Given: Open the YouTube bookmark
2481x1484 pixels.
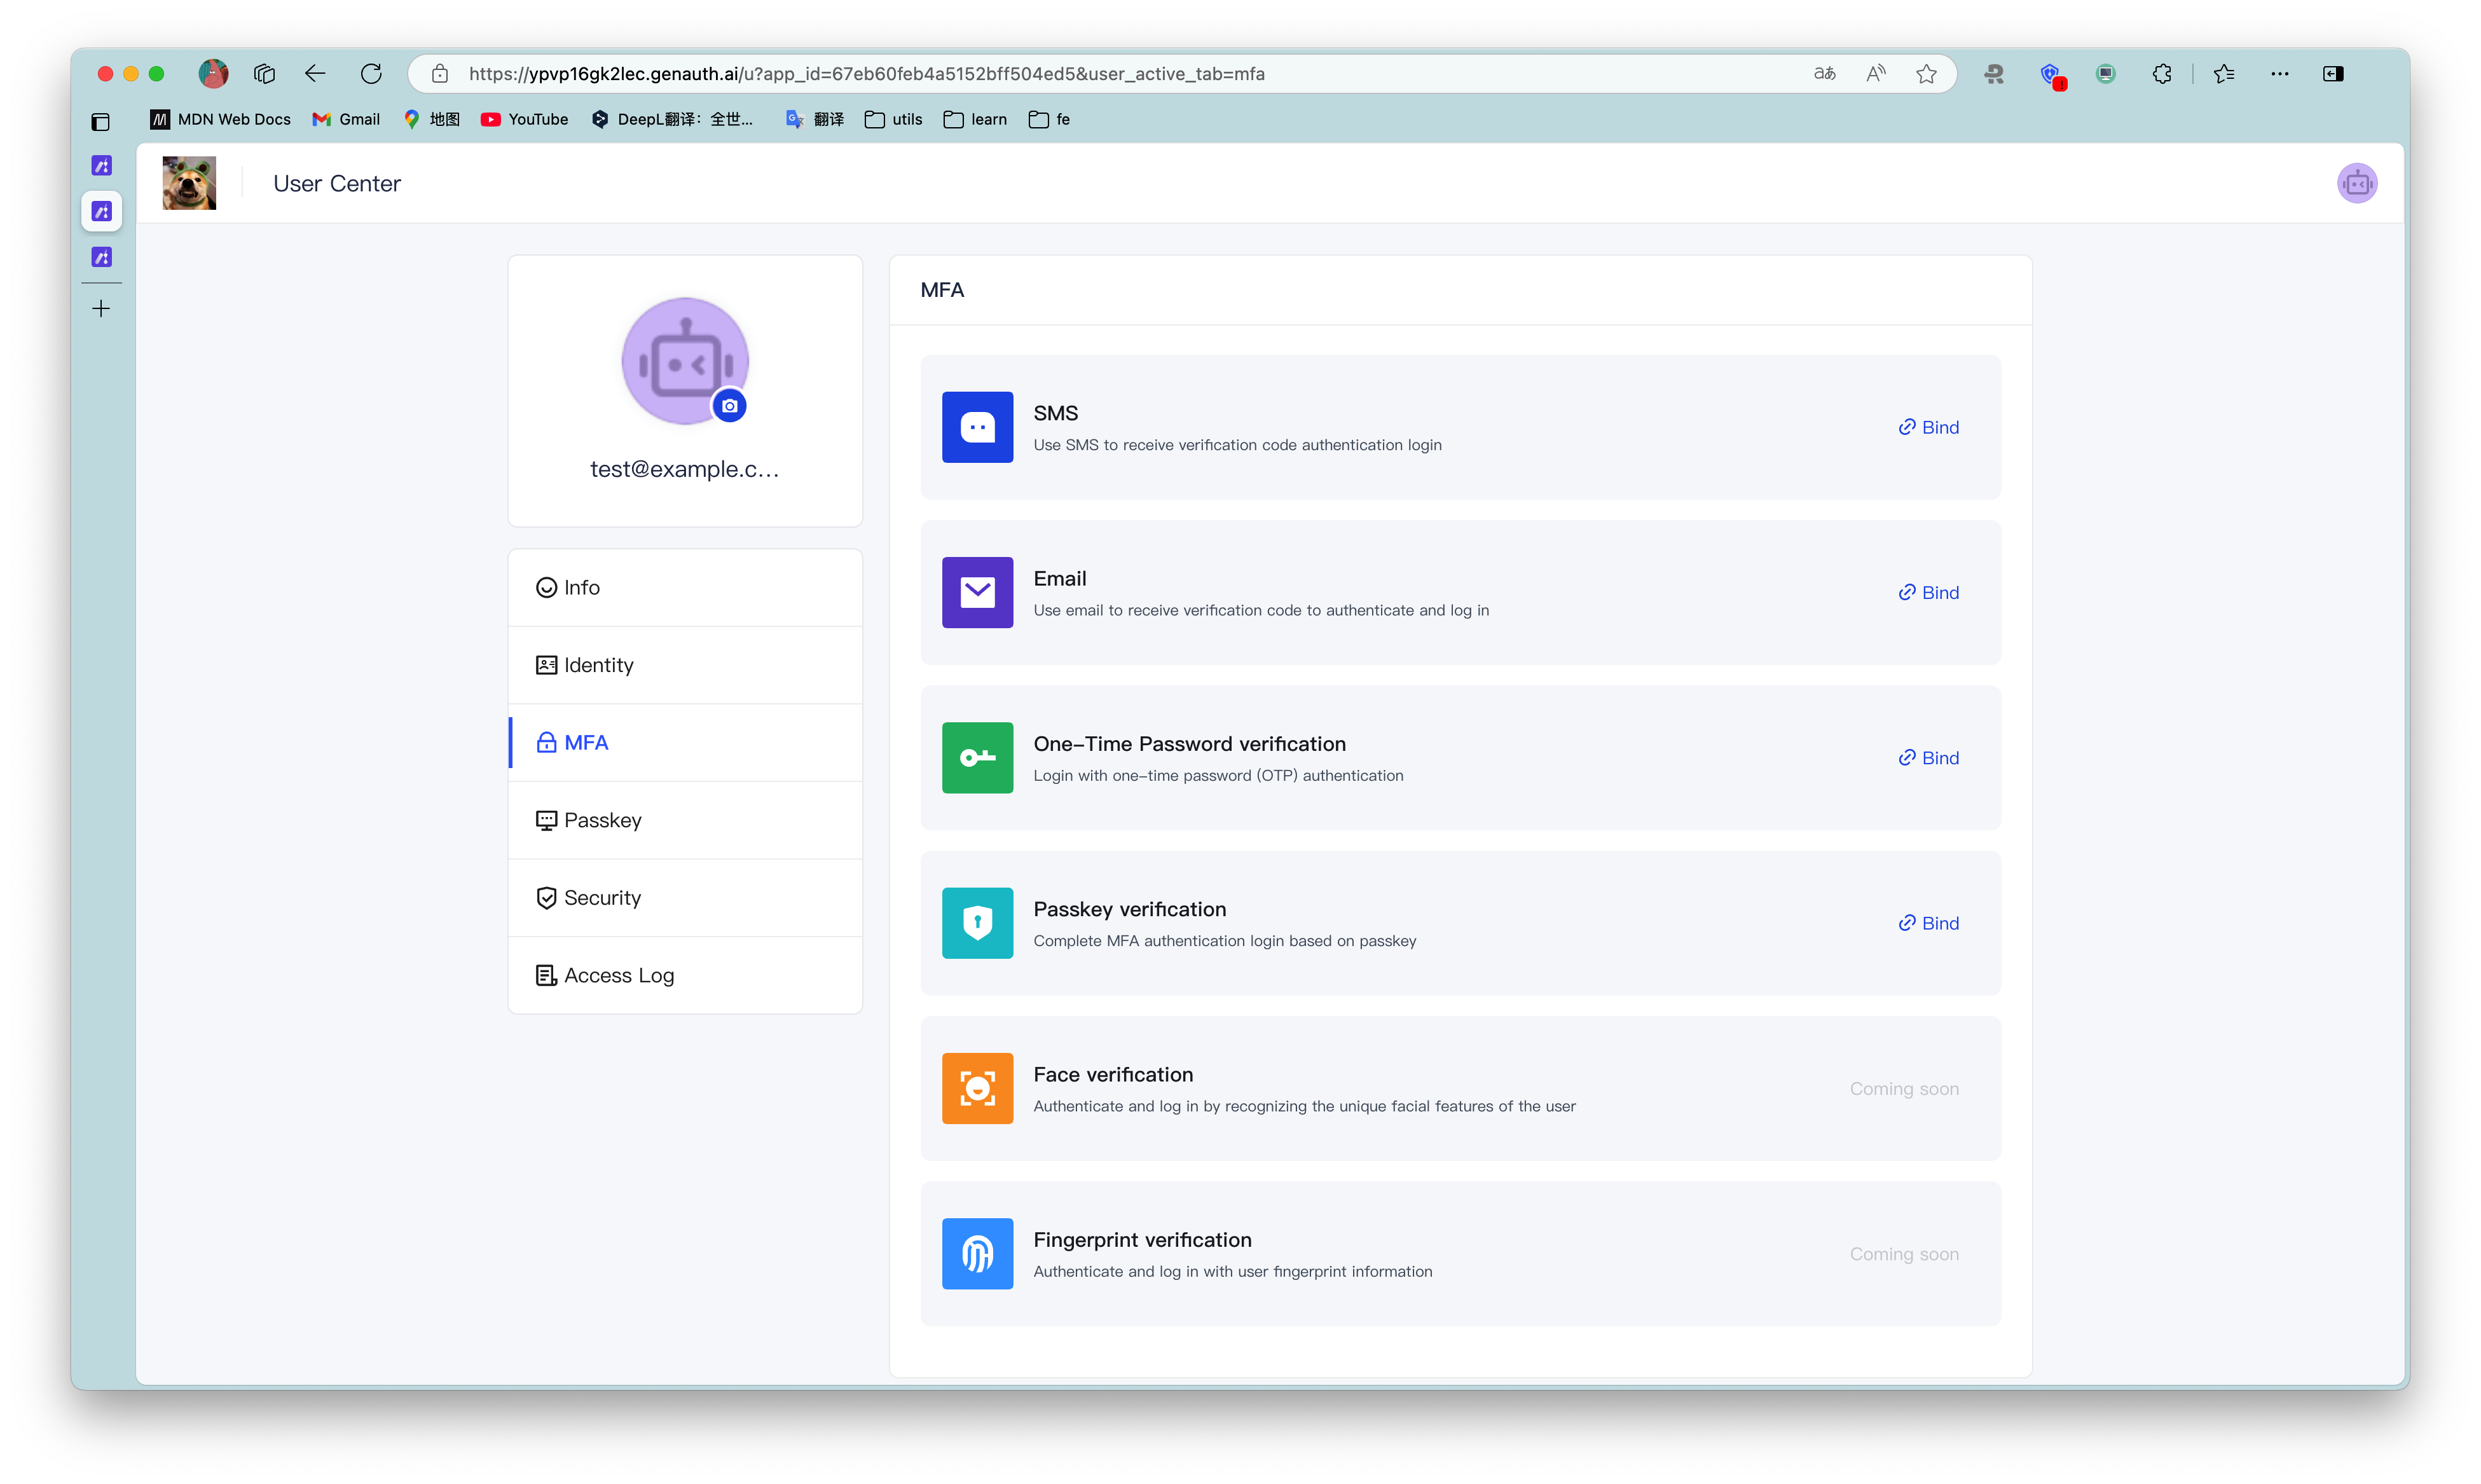Looking at the screenshot, I should (x=524, y=119).
